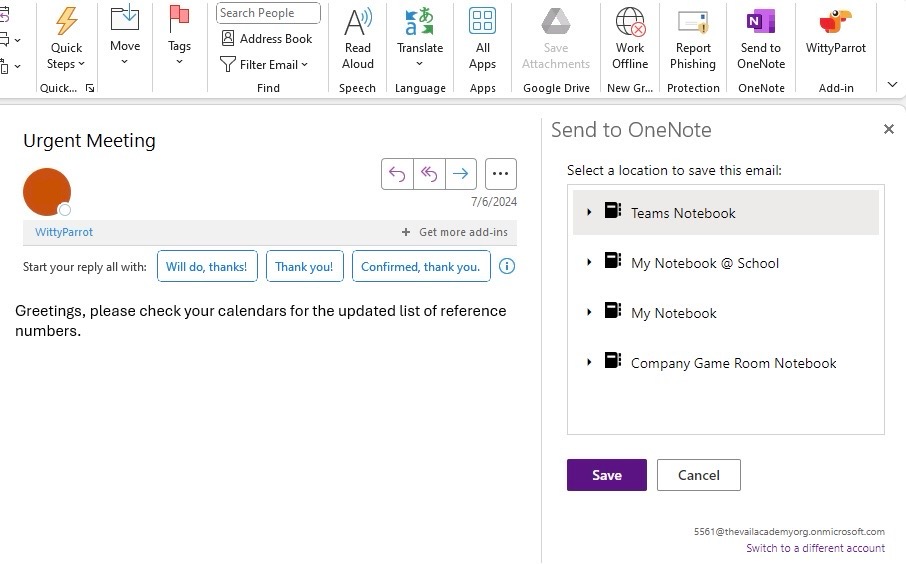Screen dimensions: 906x564
Task: Open the Translate language menu
Action: pos(420,38)
